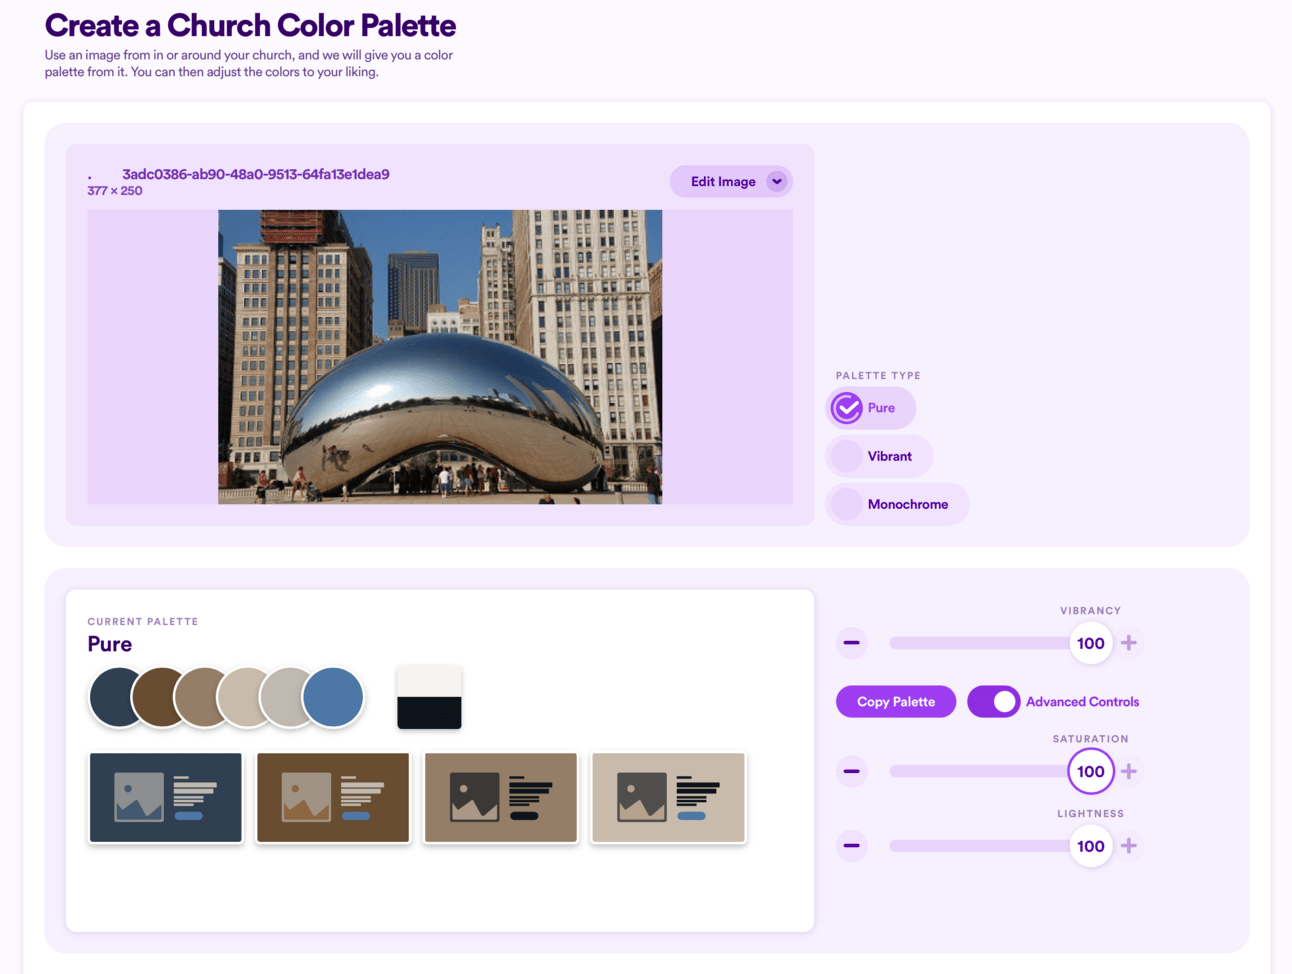This screenshot has width=1292, height=974.
Task: Increase vibrancy with the plus icon
Action: (1129, 643)
